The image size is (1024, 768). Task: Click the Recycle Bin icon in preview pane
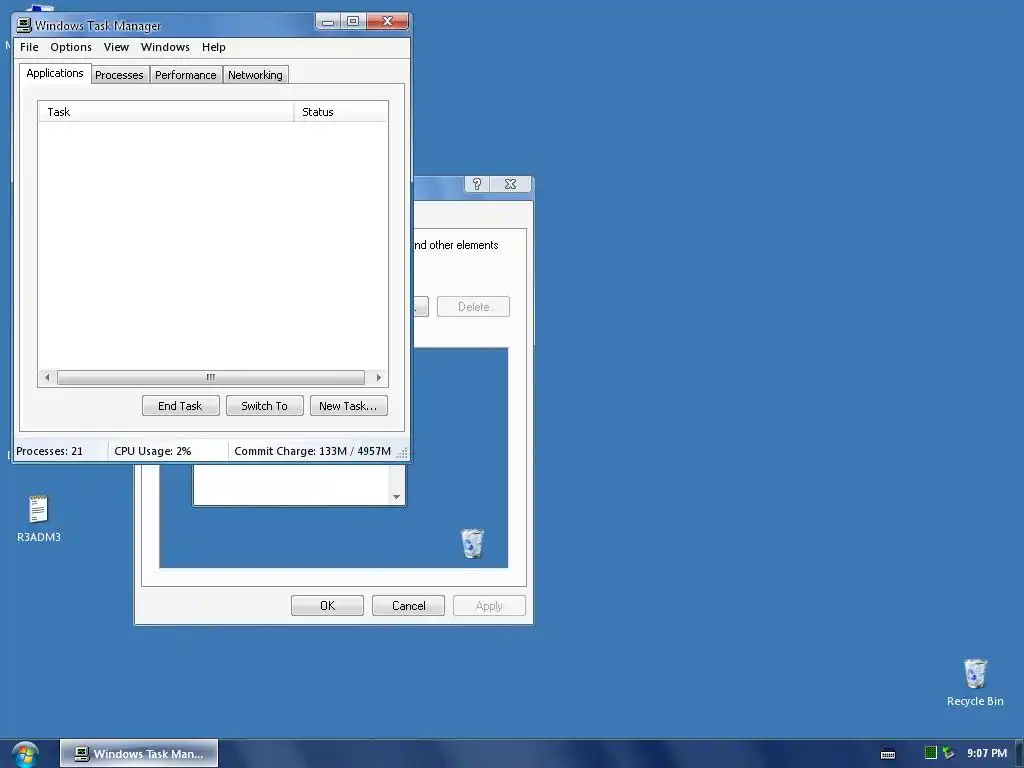tap(472, 543)
